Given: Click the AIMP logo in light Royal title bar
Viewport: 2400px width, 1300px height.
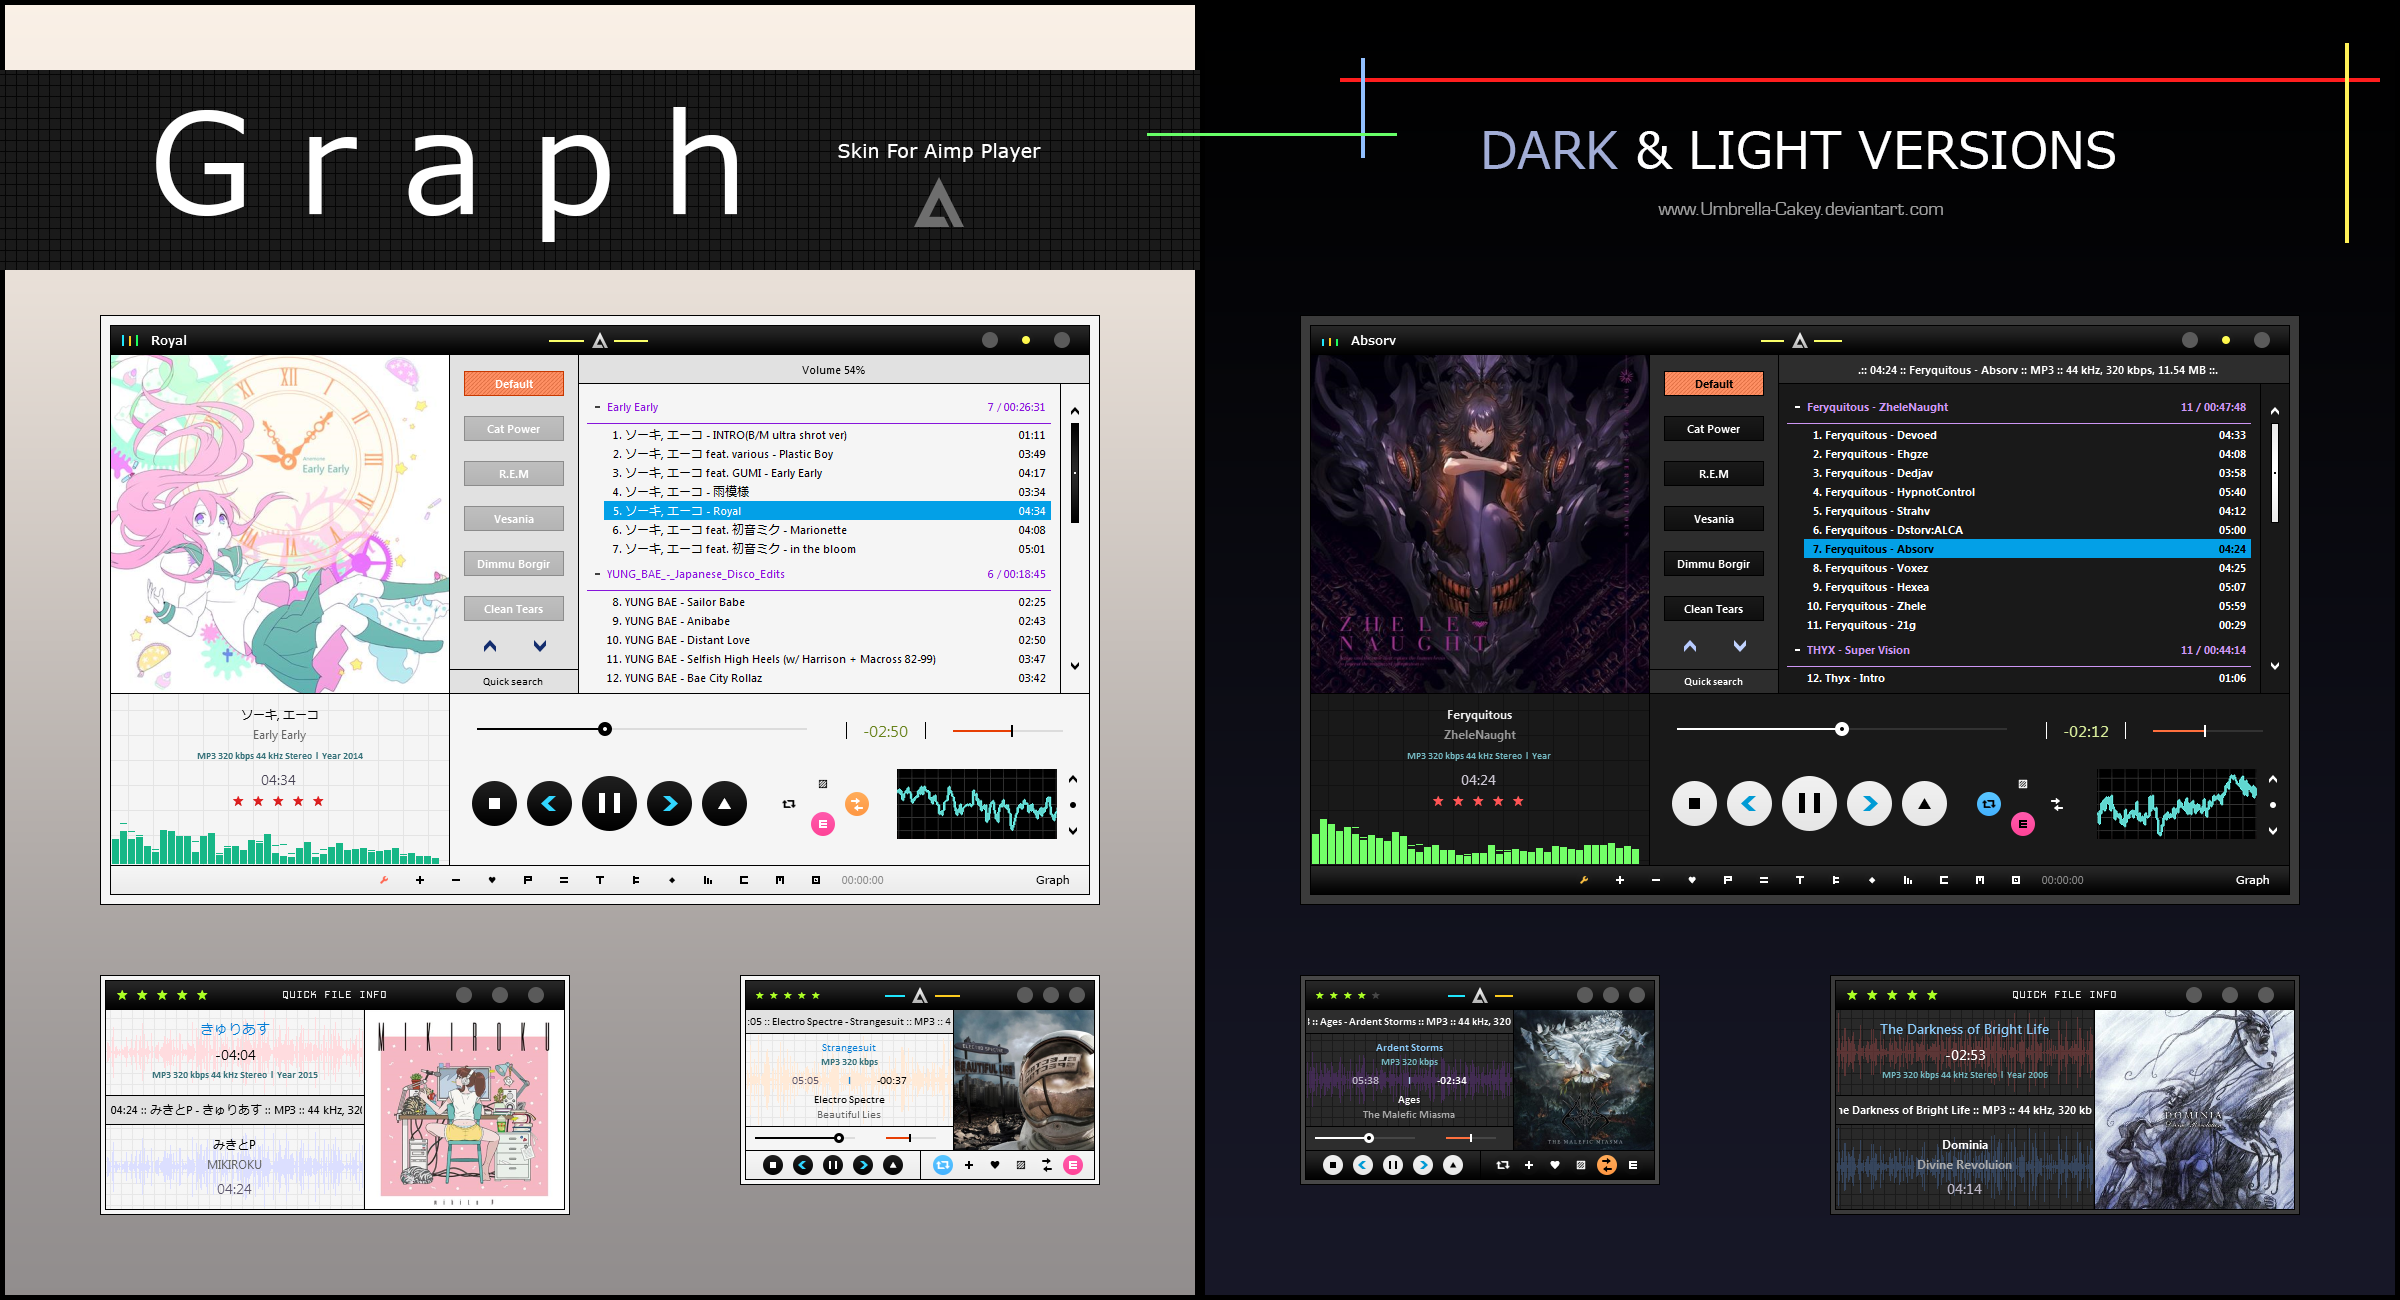Looking at the screenshot, I should tap(600, 341).
